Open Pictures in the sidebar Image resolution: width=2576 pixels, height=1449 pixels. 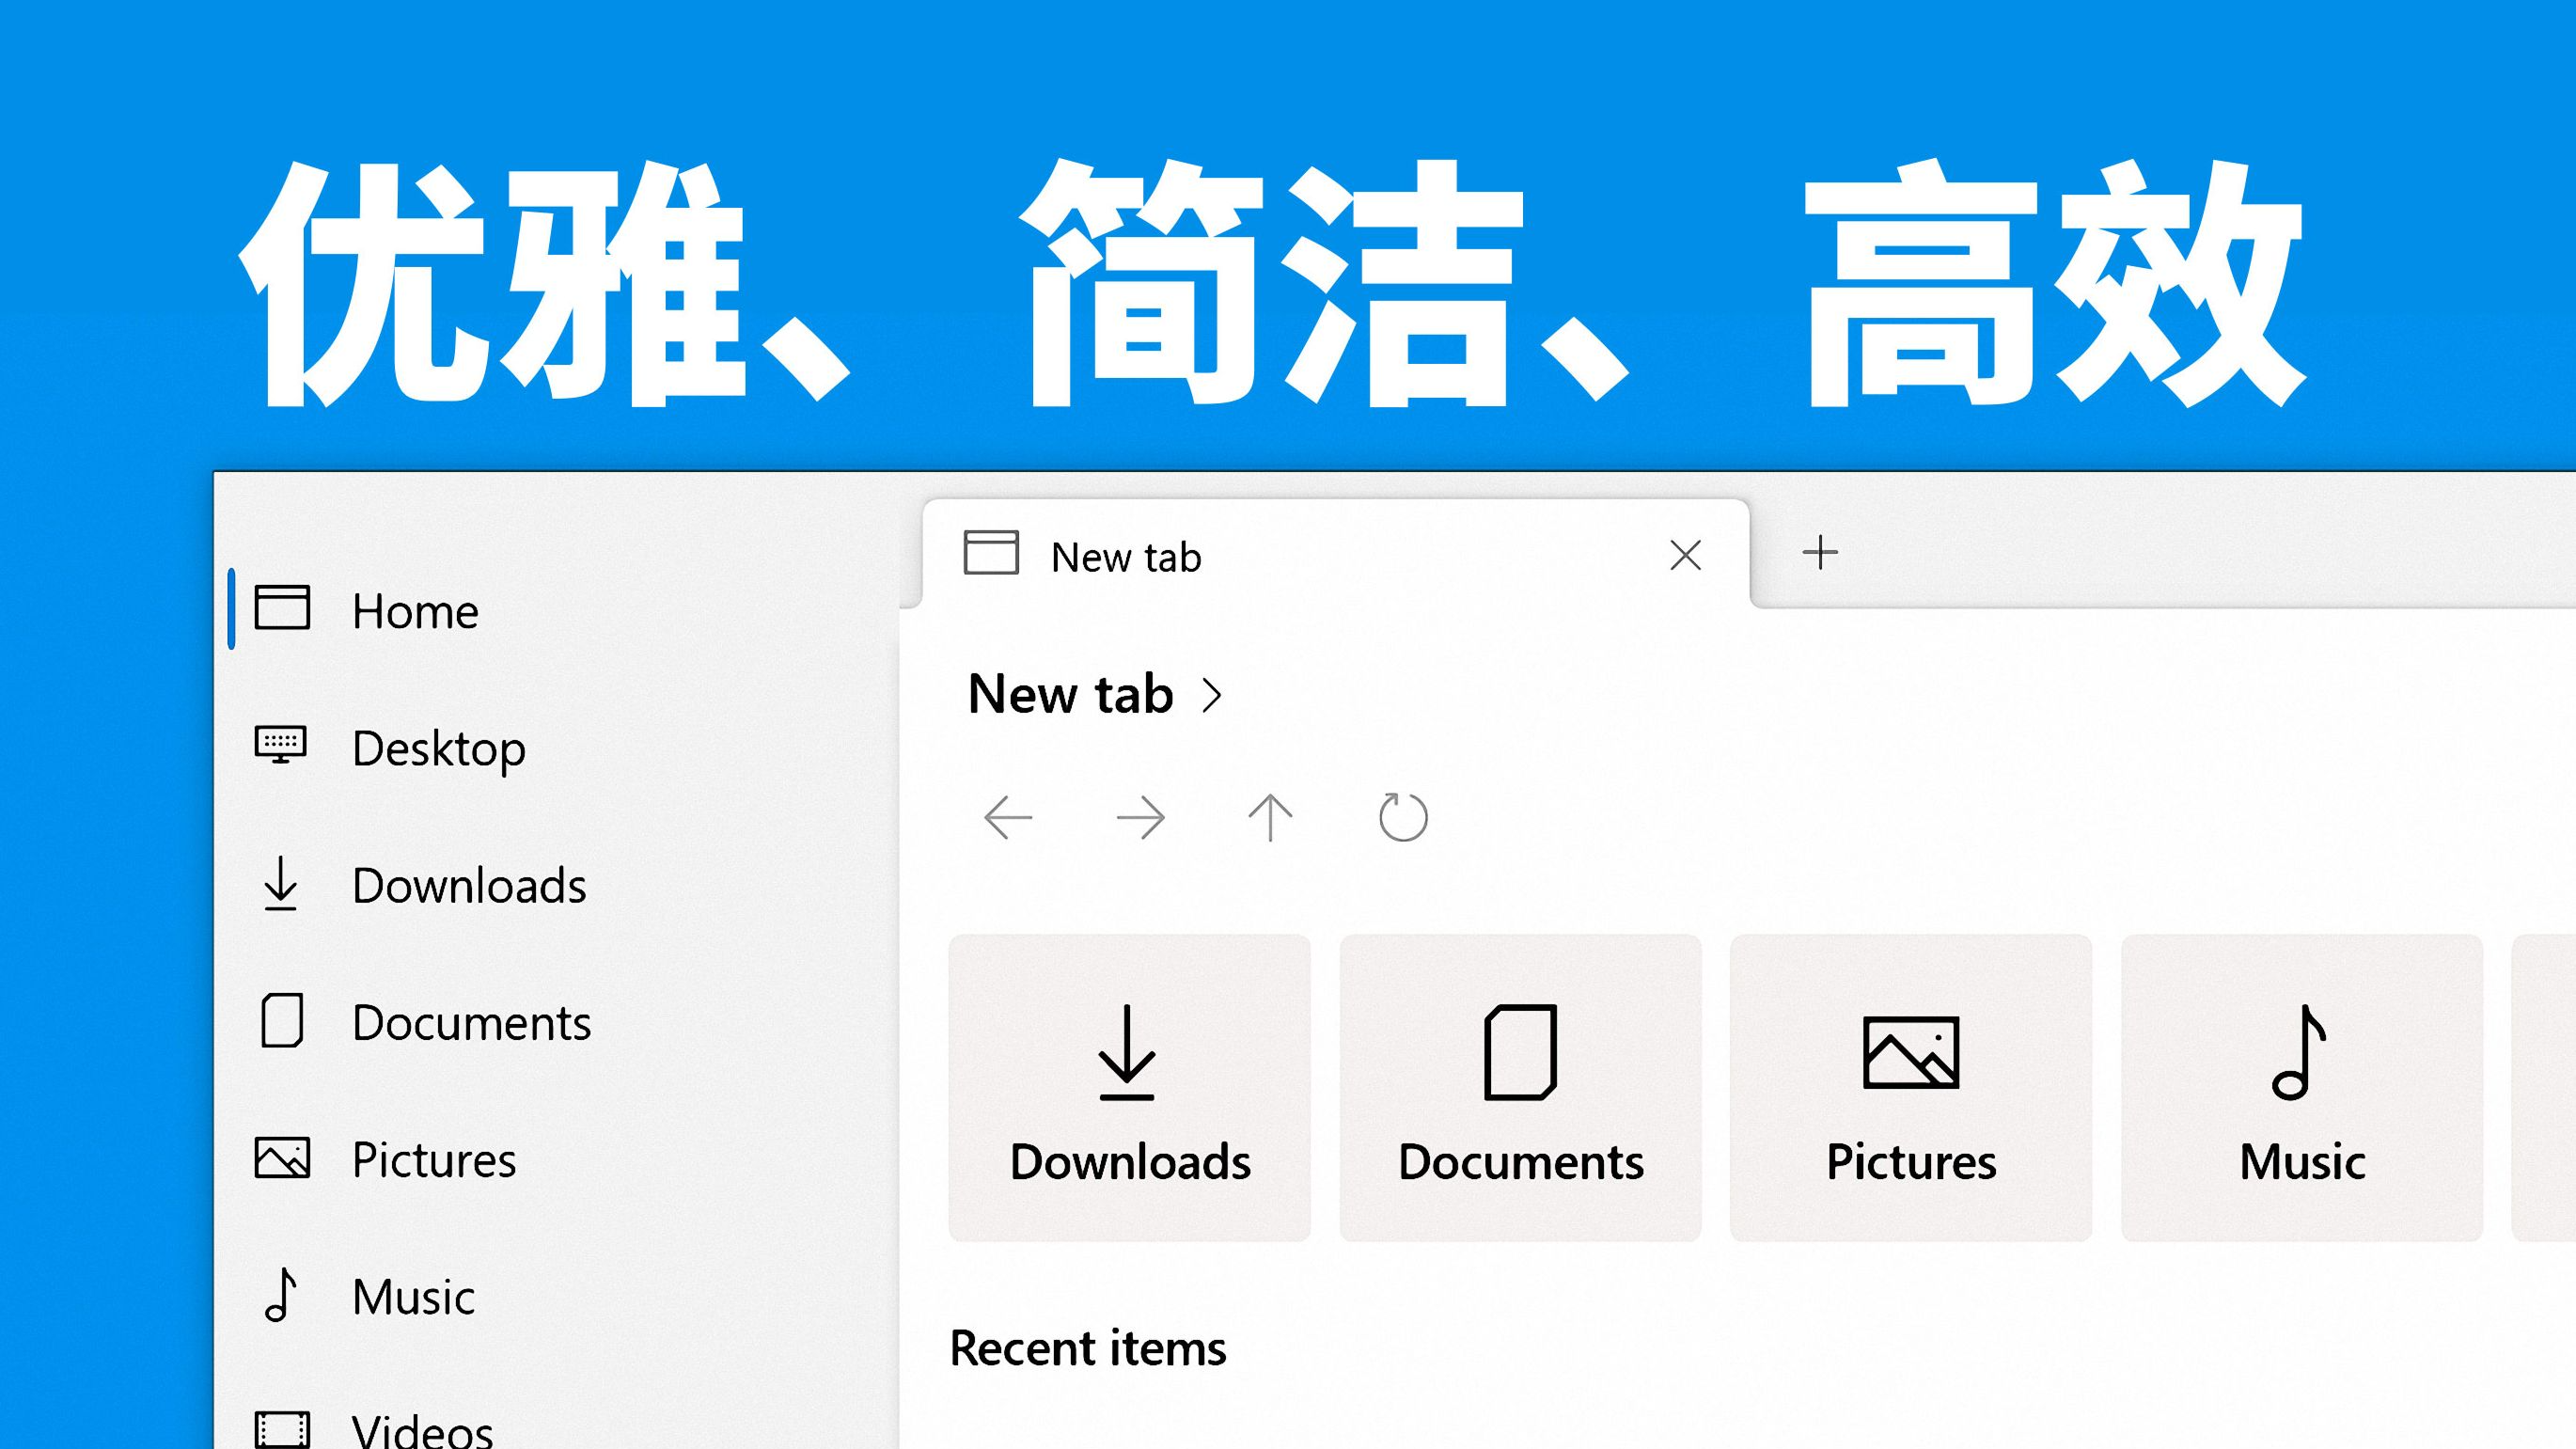[x=434, y=1160]
